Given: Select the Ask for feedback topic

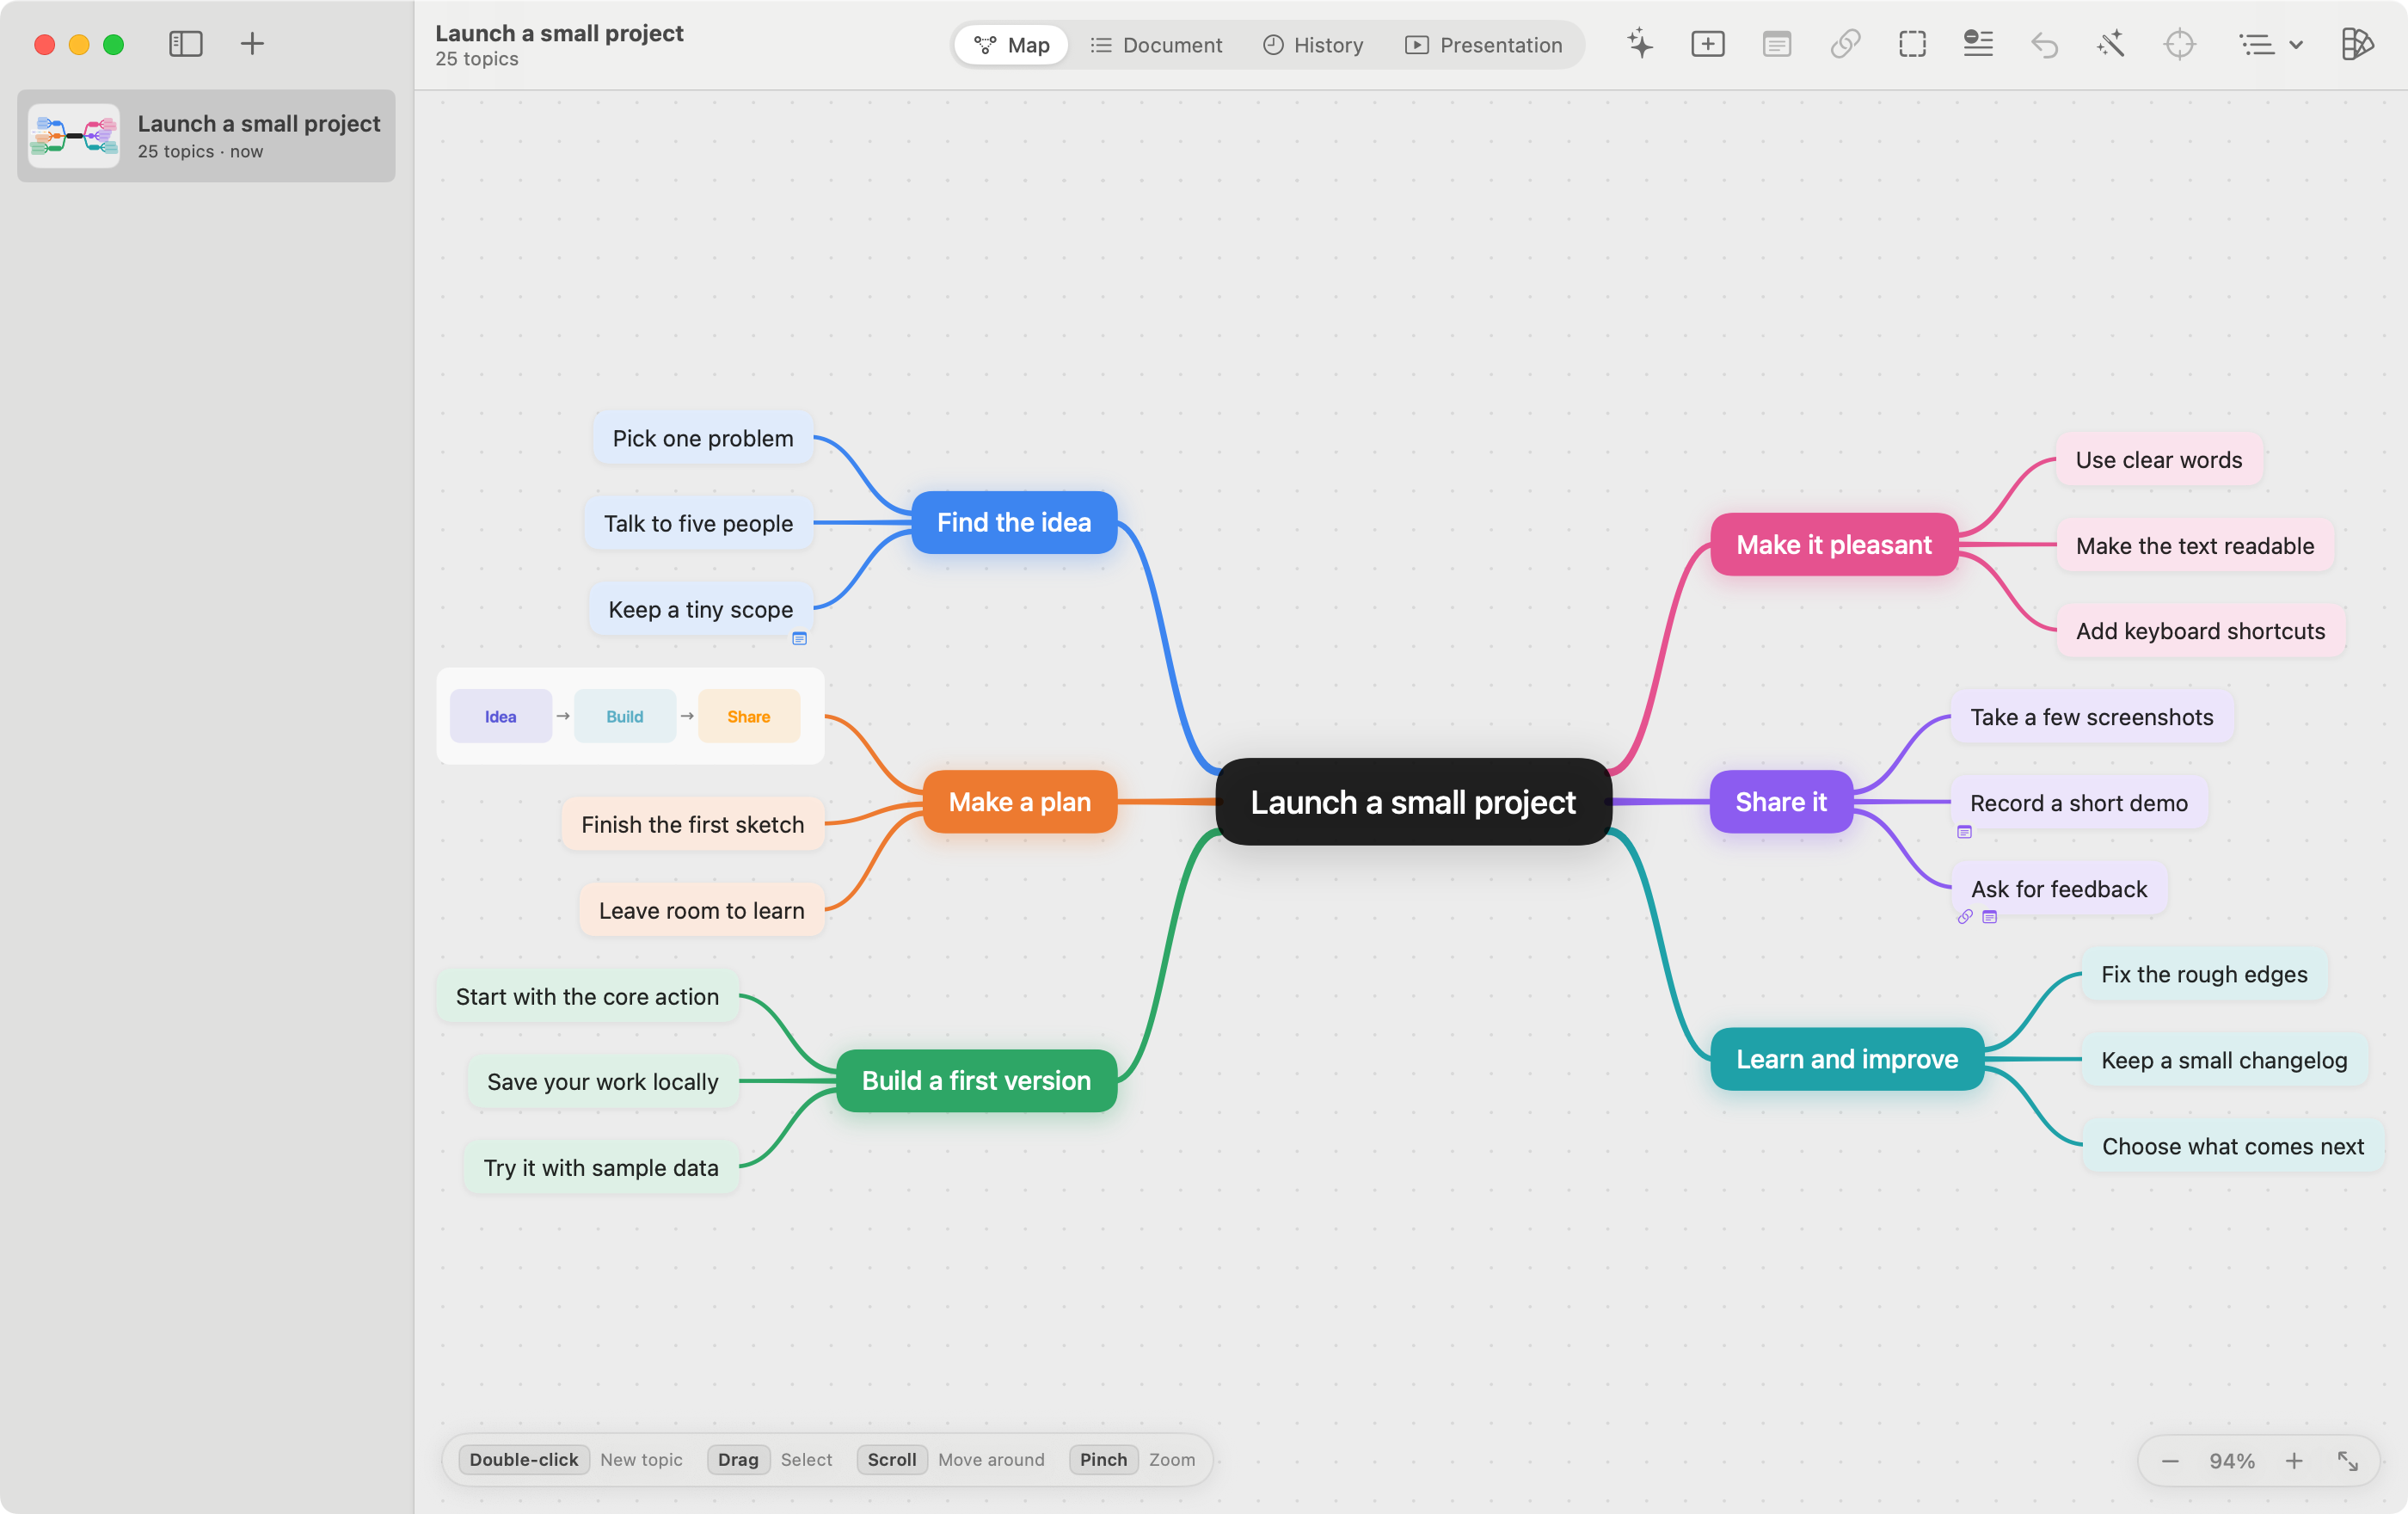Looking at the screenshot, I should coord(2059,888).
